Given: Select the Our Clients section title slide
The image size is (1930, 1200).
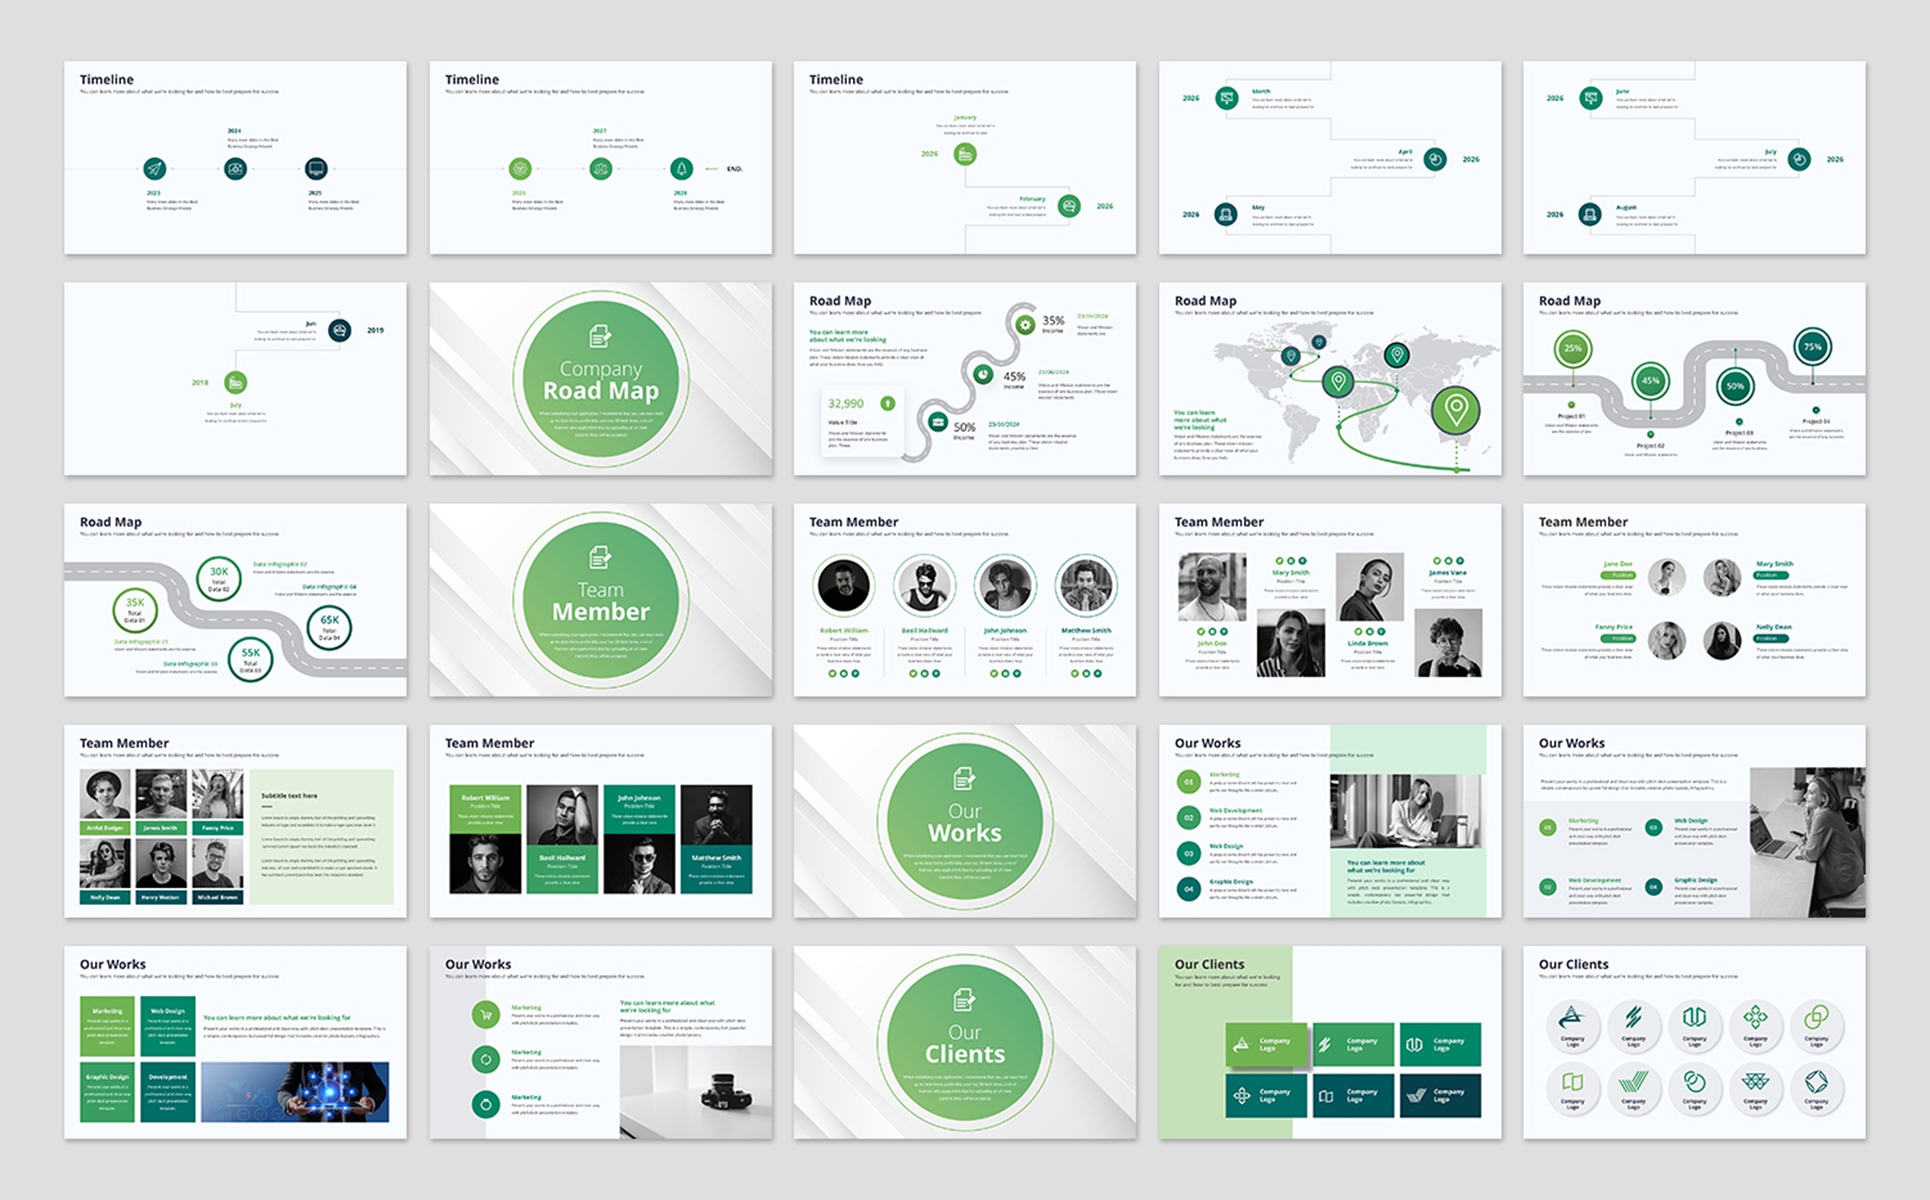Looking at the screenshot, I should click(x=964, y=1042).
